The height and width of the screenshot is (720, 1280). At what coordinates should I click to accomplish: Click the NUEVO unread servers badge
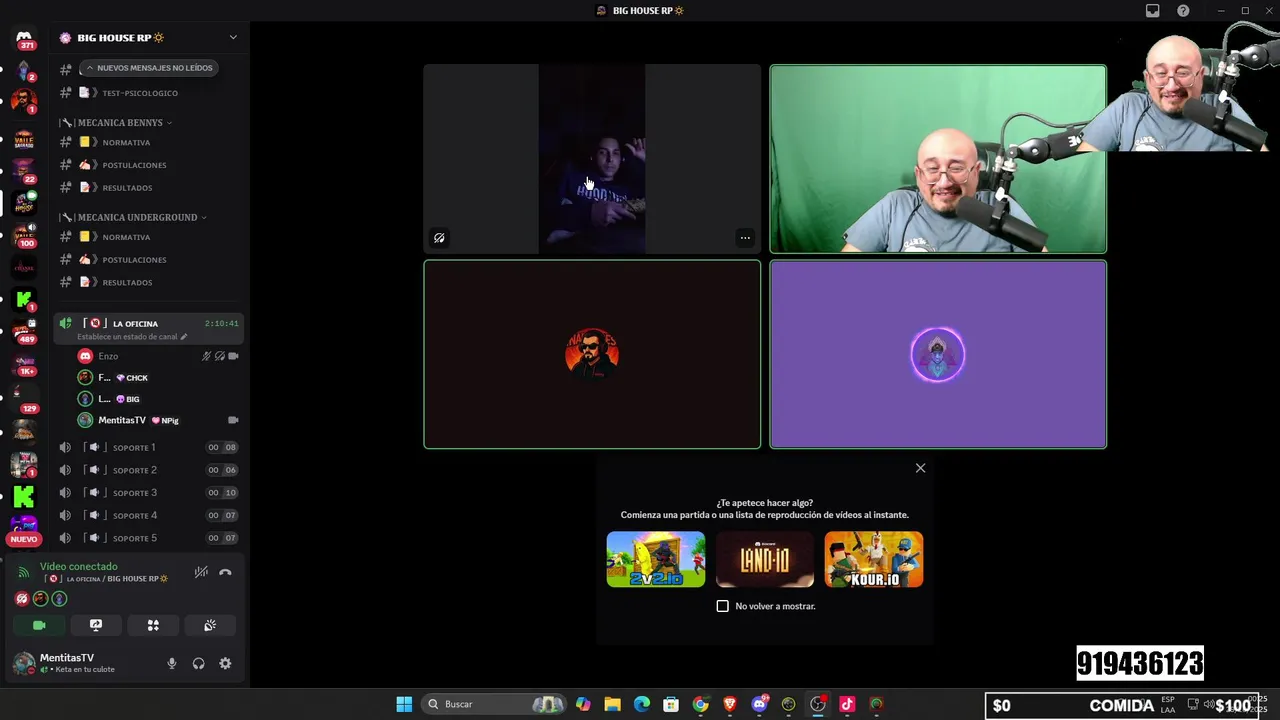click(x=23, y=539)
